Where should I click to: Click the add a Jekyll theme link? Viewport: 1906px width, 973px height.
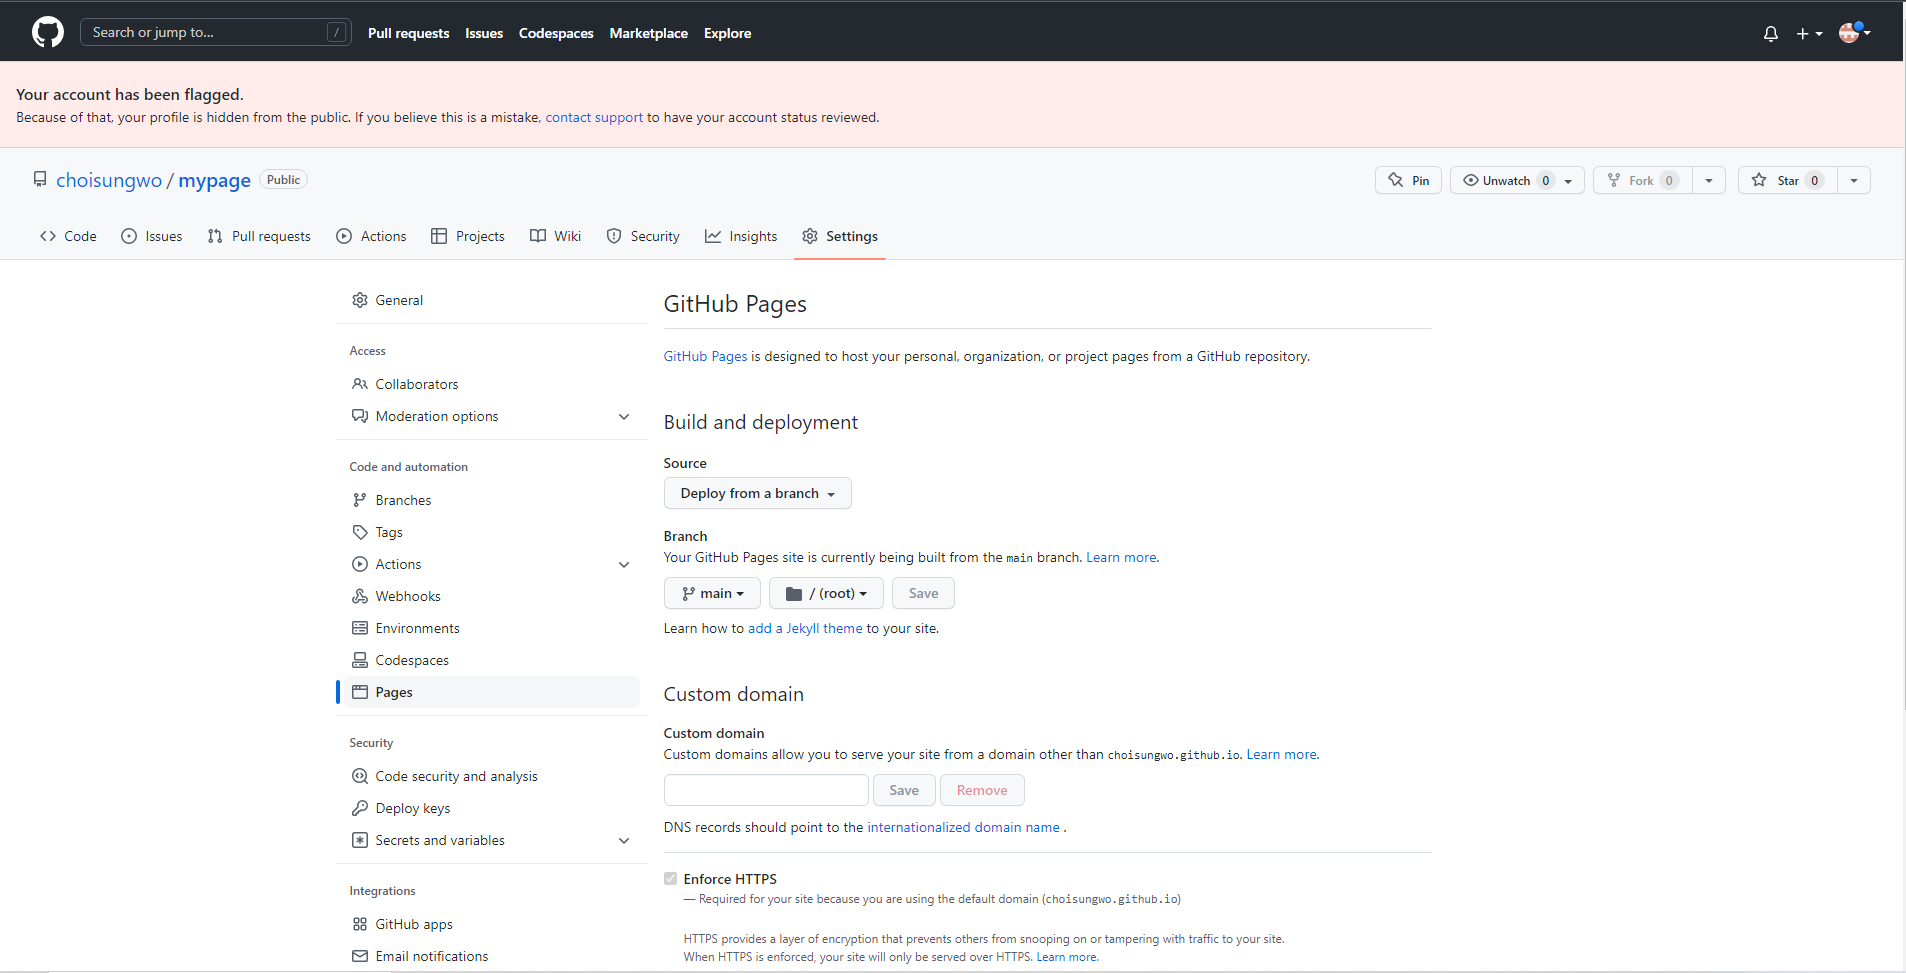[x=805, y=628]
